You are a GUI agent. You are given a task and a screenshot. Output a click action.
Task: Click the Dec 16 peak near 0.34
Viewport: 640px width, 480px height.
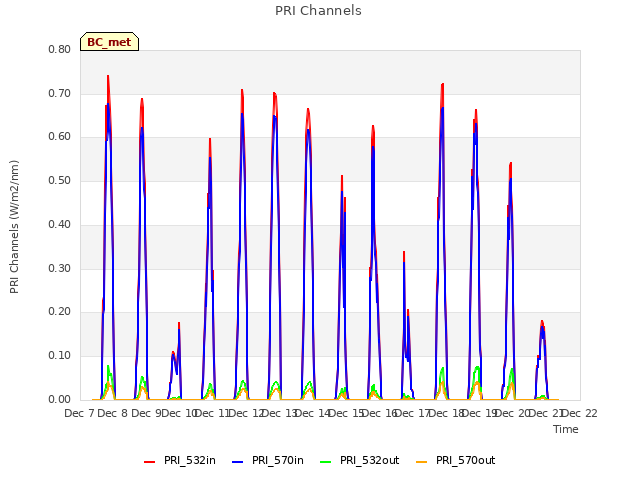404,252
